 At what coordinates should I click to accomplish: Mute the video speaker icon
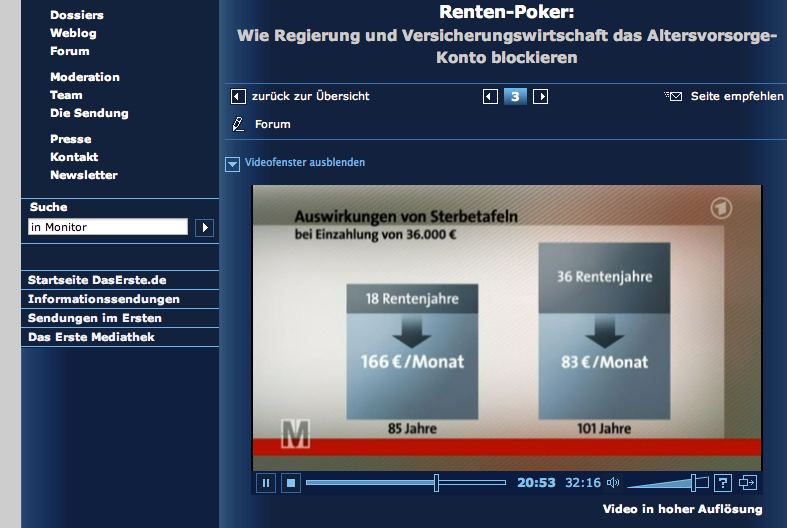coord(613,483)
